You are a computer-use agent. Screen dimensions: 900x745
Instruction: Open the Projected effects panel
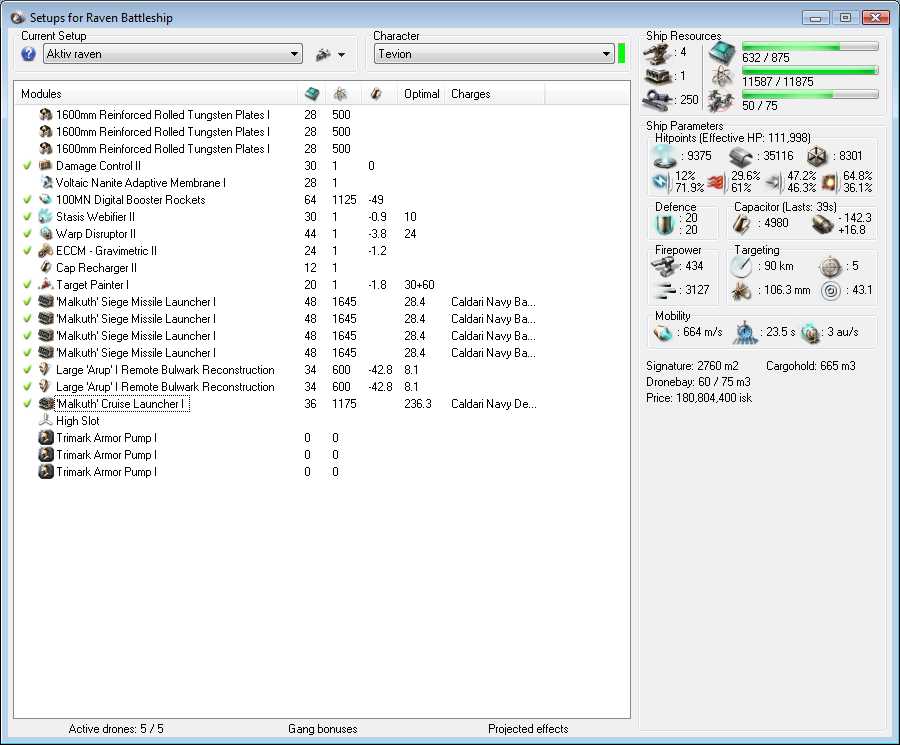coord(528,729)
